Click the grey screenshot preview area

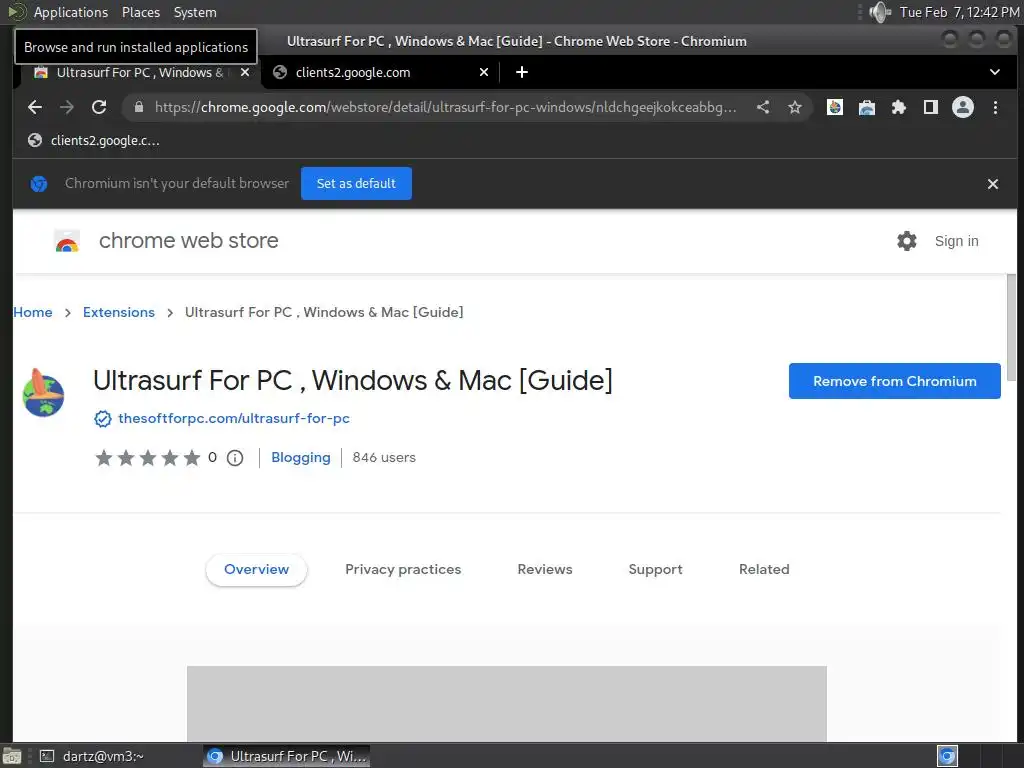click(x=507, y=703)
